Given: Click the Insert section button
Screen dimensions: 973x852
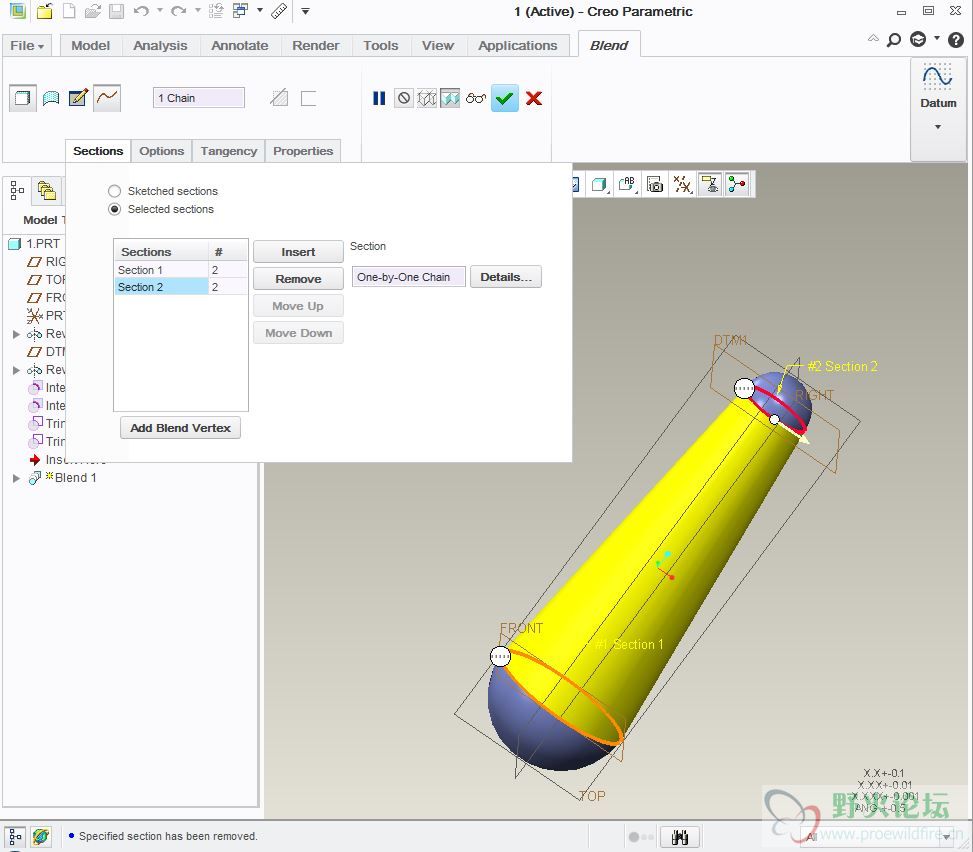Looking at the screenshot, I should 298,252.
